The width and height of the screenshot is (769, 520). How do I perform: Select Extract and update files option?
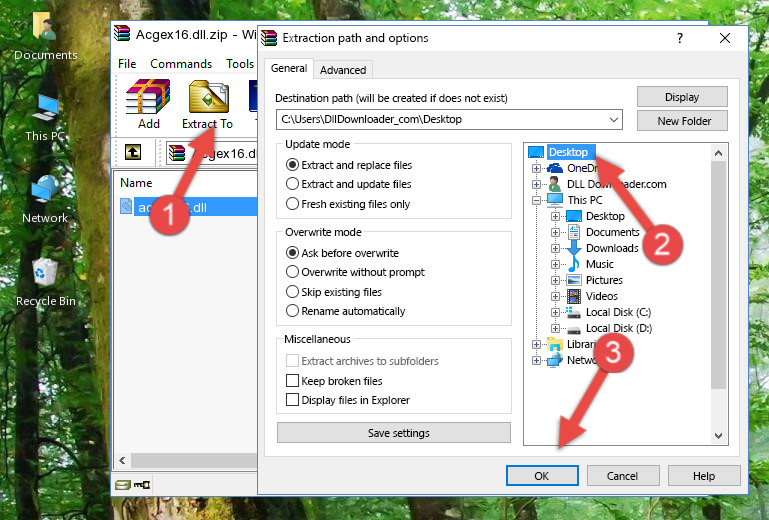(292, 184)
